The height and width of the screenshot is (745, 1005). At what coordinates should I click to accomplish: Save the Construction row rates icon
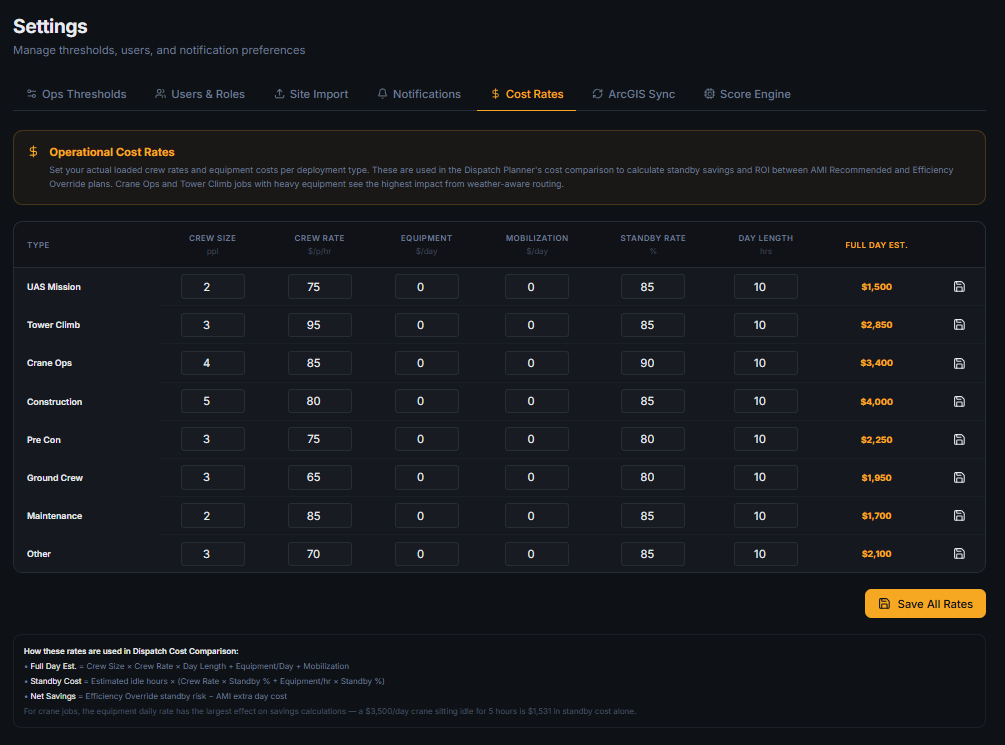(959, 401)
